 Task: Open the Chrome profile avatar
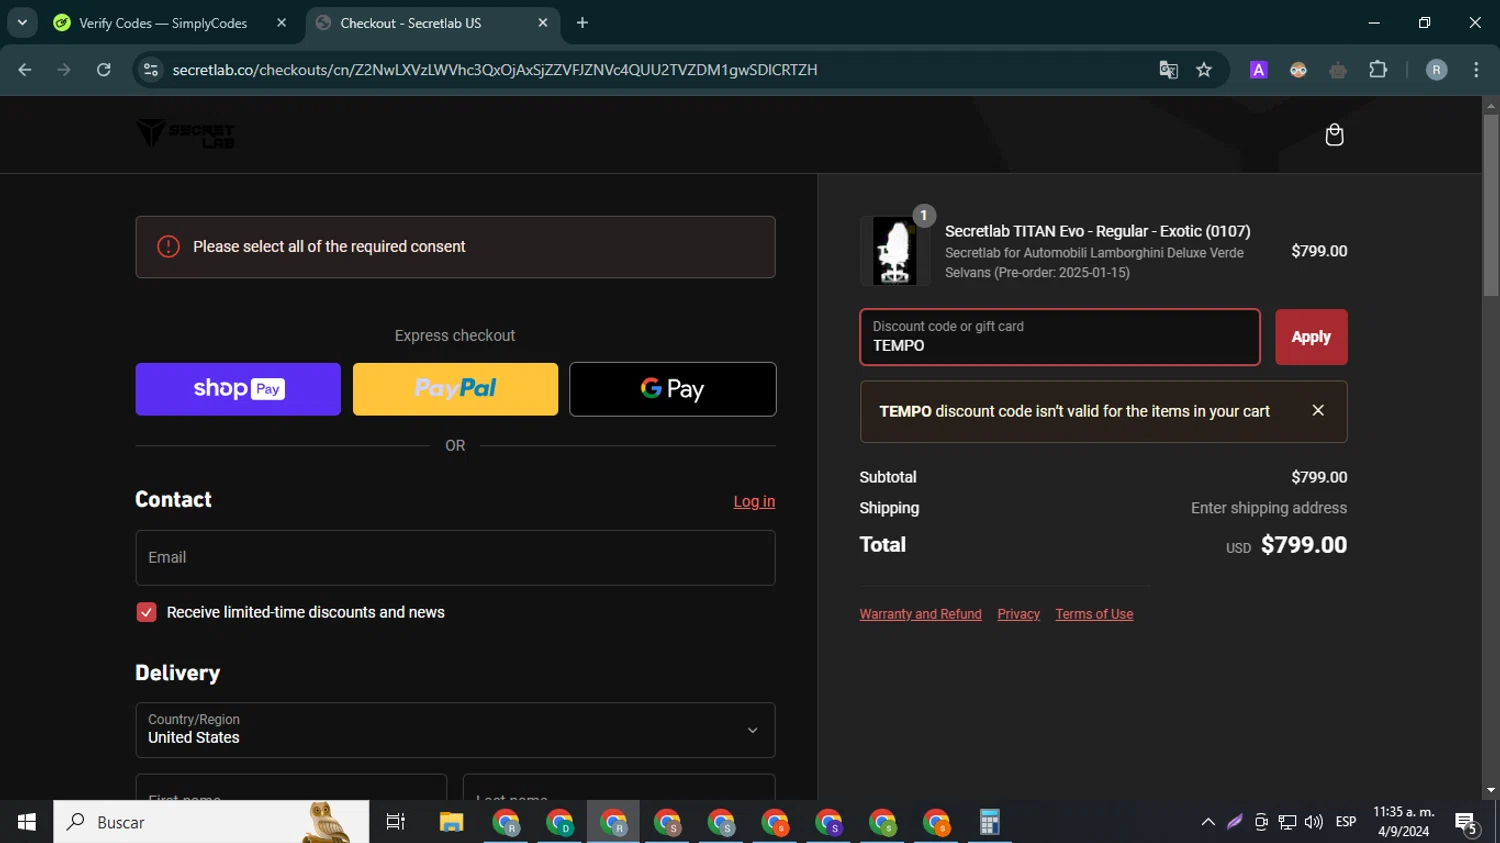tap(1437, 70)
